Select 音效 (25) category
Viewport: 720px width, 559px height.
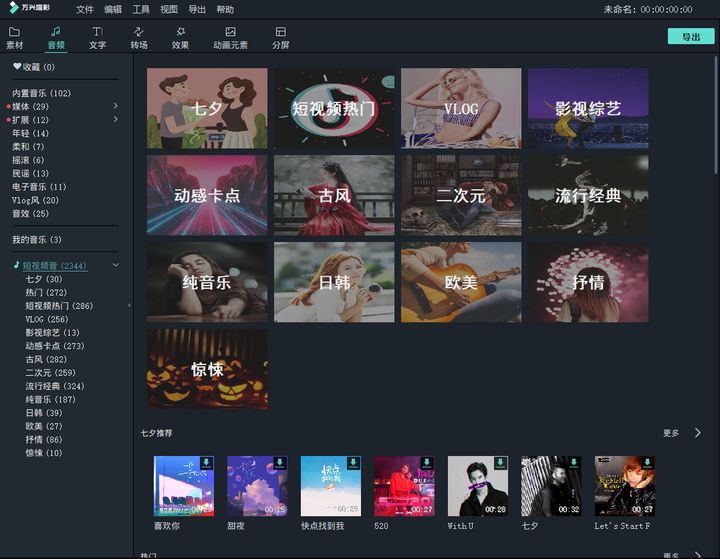pos(30,213)
